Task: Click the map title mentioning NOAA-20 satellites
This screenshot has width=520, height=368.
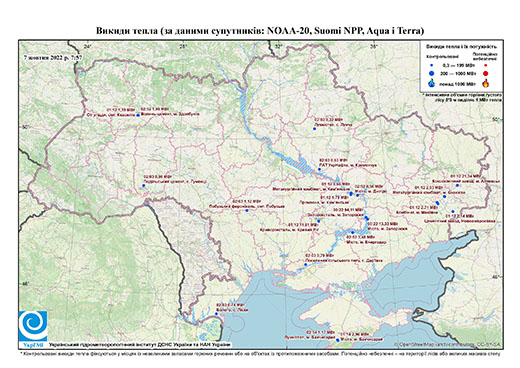Action: 260,31
